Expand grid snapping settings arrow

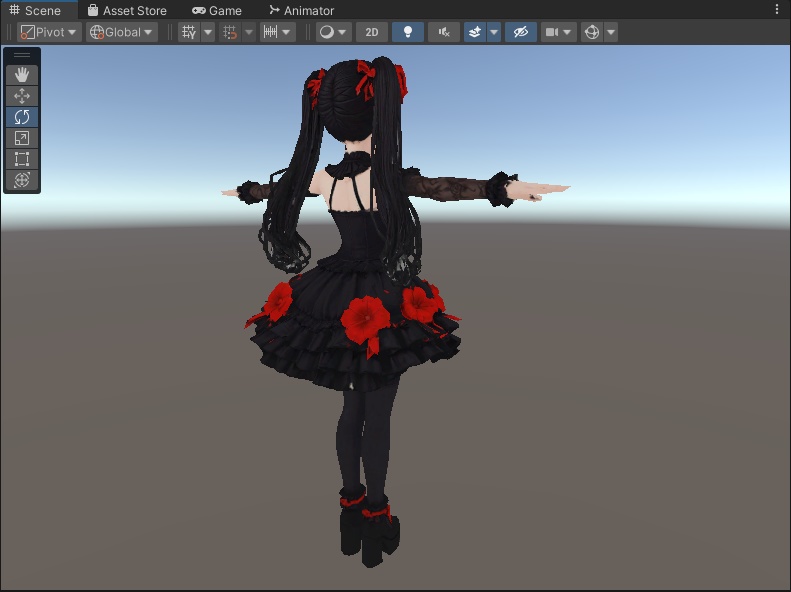[249, 32]
